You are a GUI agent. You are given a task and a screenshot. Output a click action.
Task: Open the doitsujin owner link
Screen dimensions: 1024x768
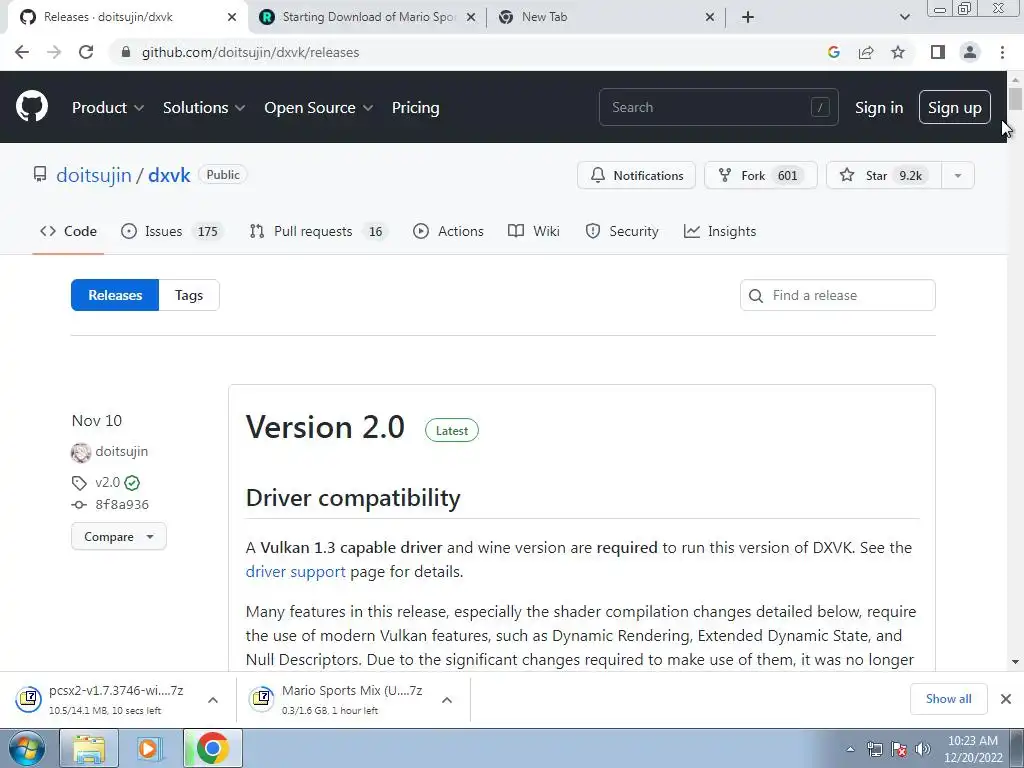tap(94, 175)
